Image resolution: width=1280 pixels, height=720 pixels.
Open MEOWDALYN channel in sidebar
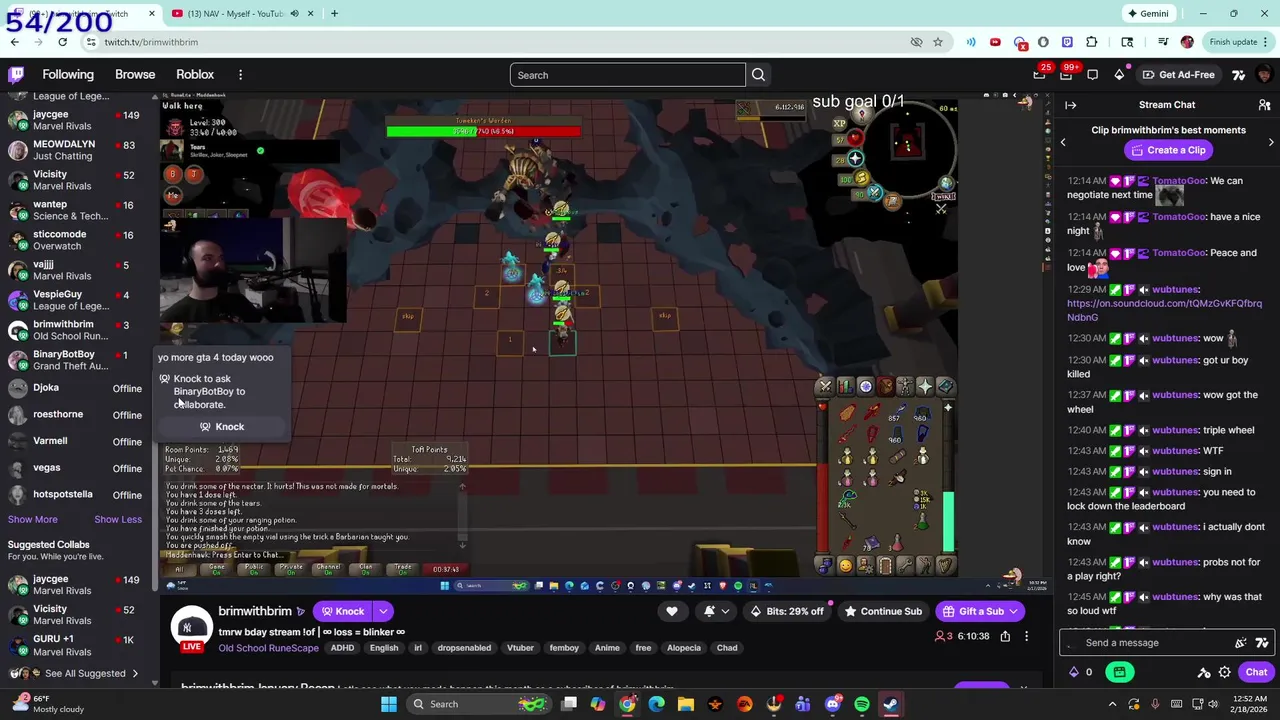(x=77, y=150)
